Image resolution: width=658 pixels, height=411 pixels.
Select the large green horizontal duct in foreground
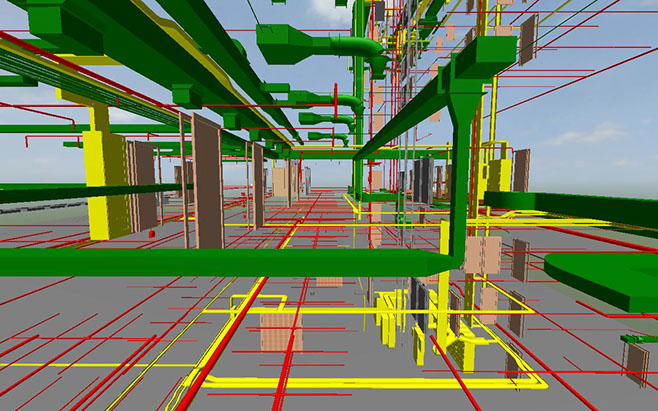(x=200, y=262)
